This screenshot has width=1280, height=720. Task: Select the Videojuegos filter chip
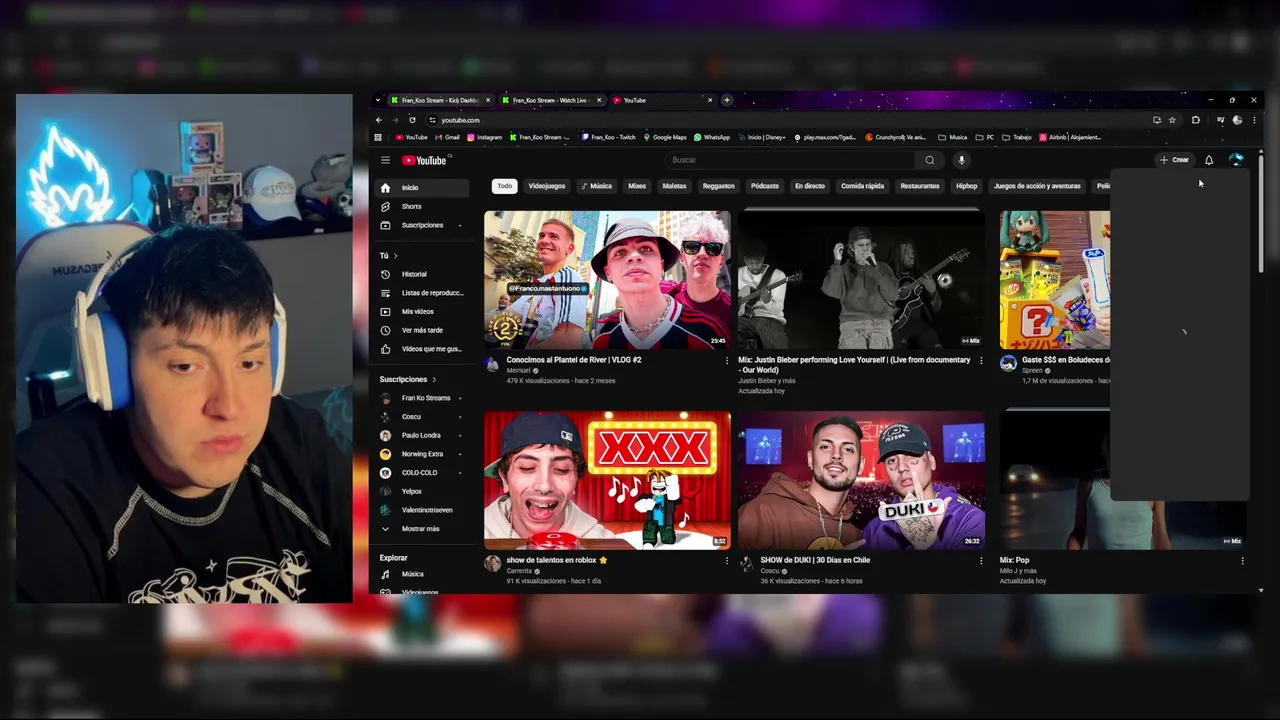(x=547, y=186)
